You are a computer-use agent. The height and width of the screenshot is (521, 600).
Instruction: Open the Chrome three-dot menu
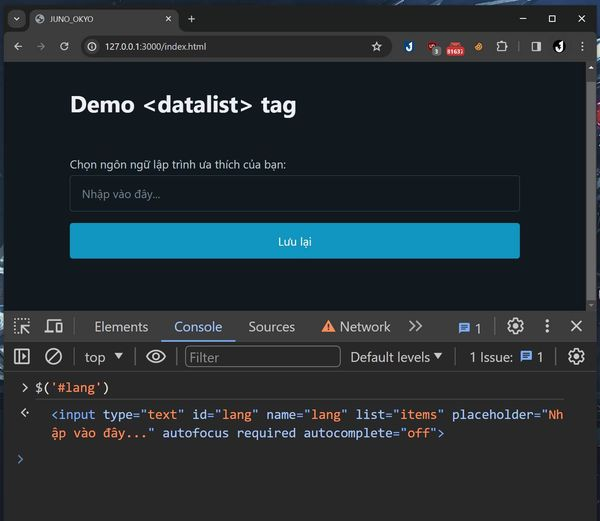click(582, 47)
